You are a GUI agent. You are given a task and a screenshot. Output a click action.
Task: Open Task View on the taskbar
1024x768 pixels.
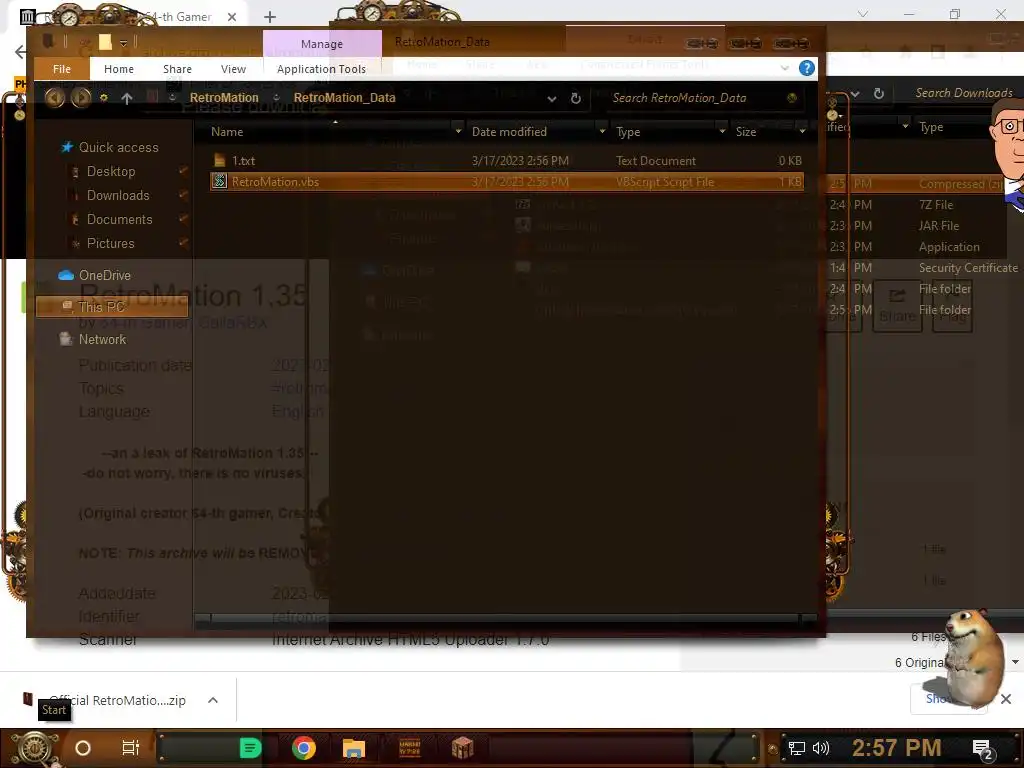131,748
